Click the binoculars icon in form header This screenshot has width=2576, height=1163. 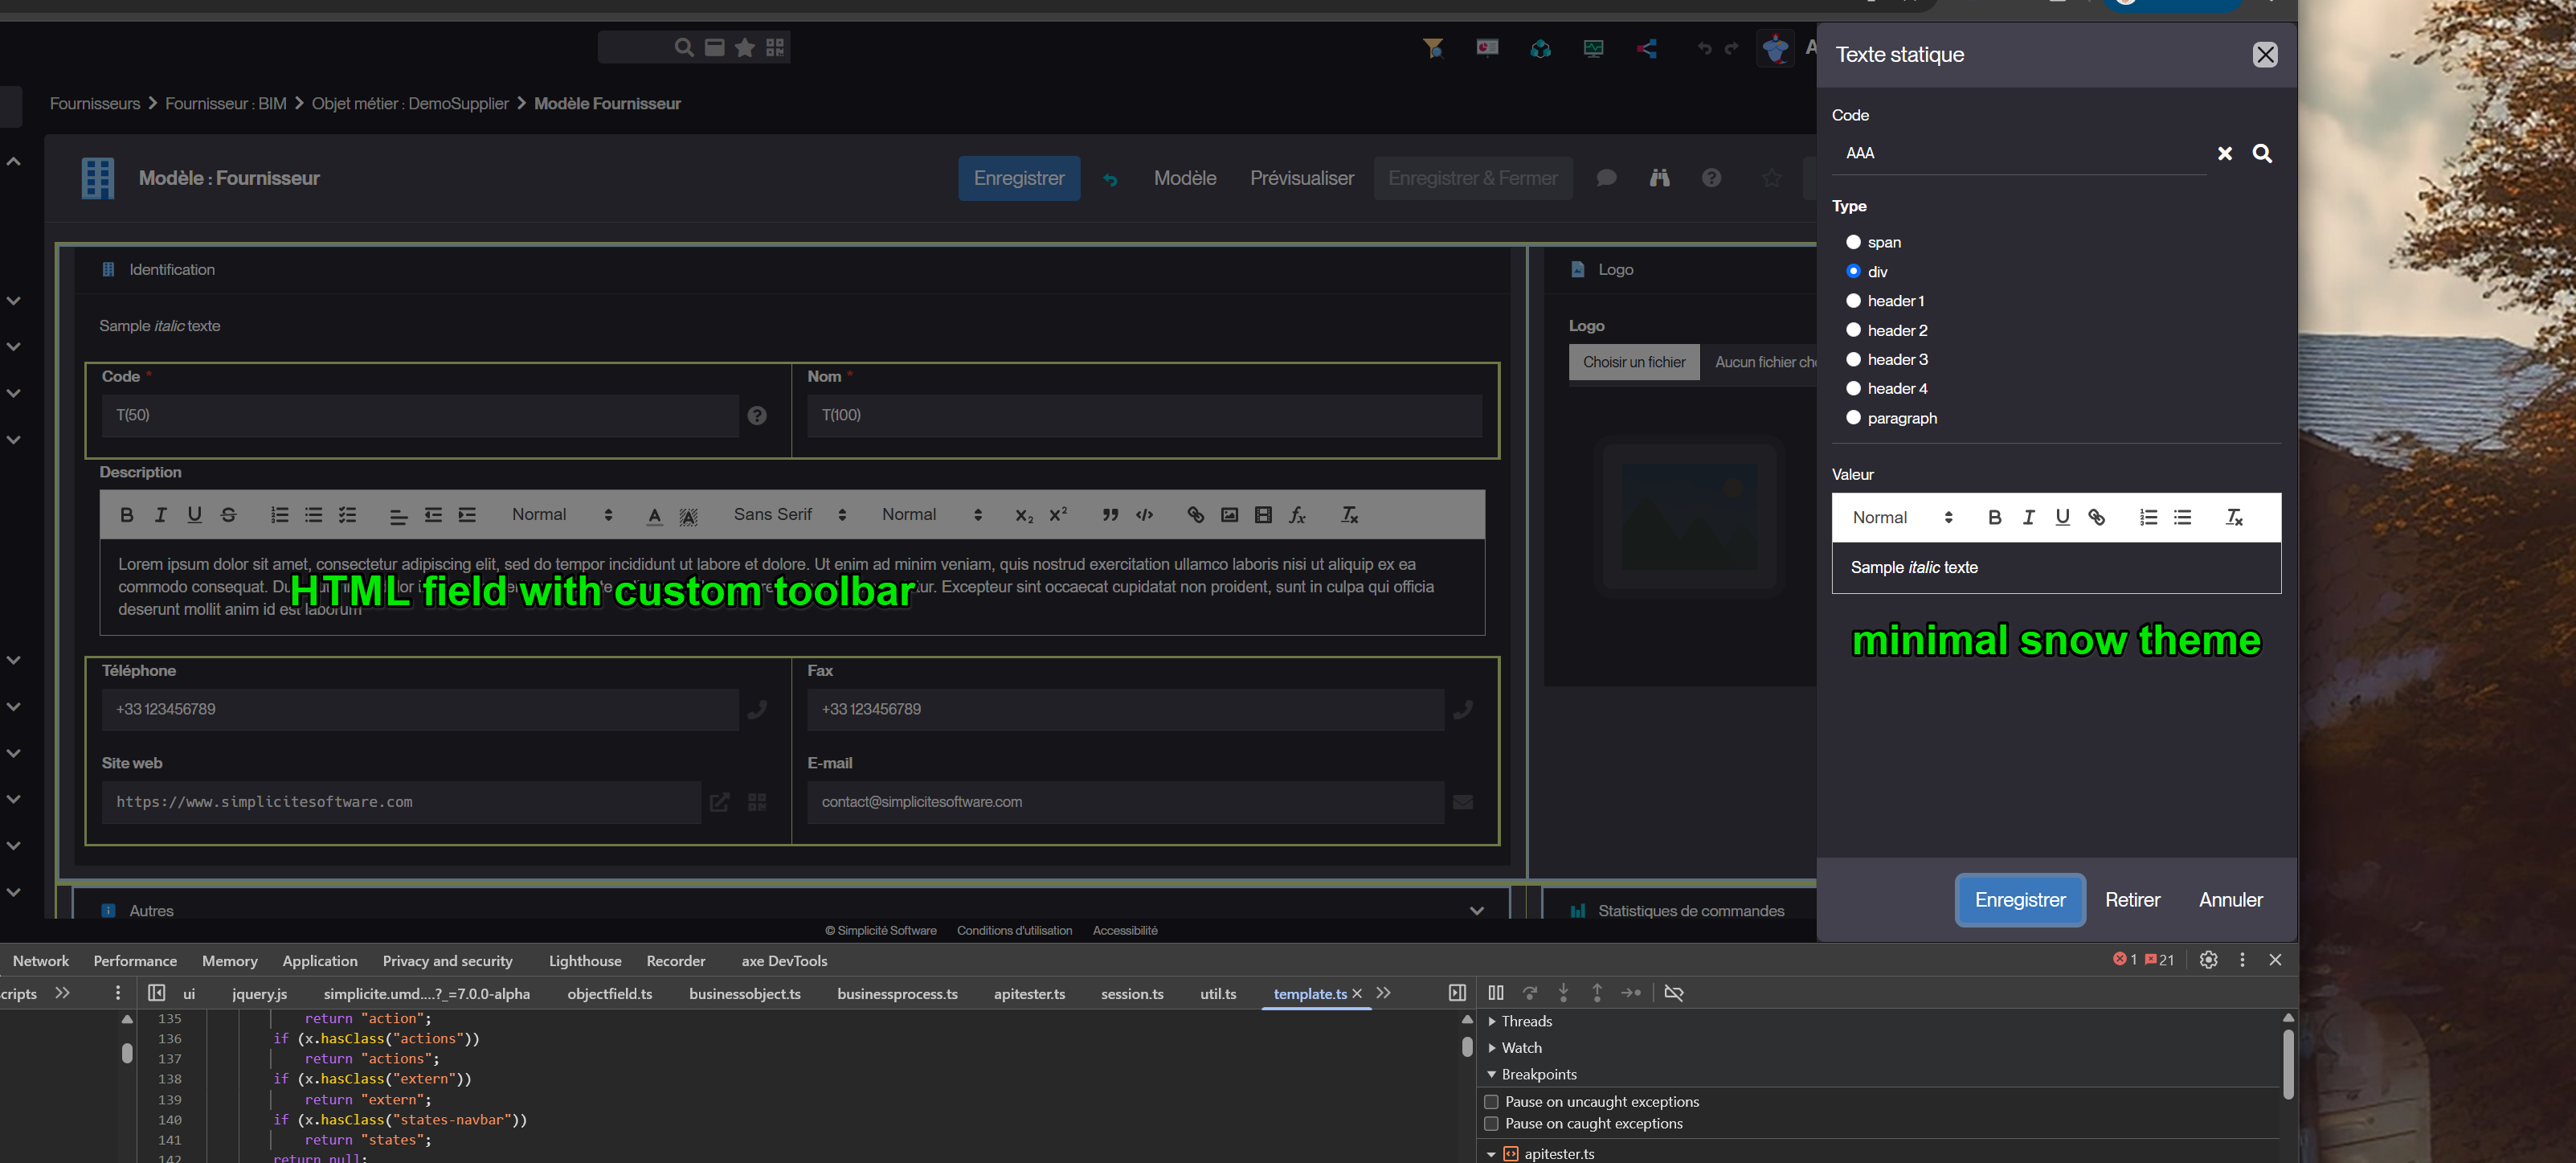tap(1659, 178)
